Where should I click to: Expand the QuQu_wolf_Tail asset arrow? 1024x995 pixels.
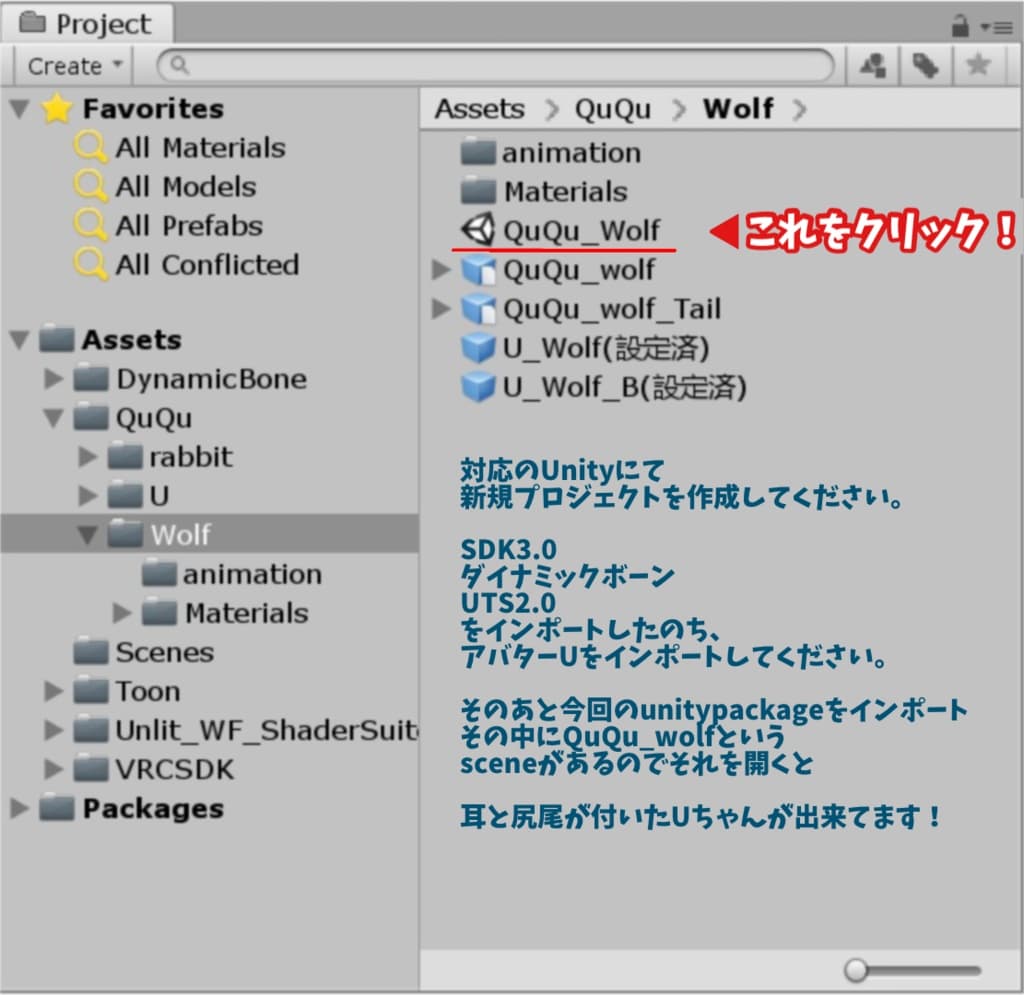pyautogui.click(x=441, y=309)
